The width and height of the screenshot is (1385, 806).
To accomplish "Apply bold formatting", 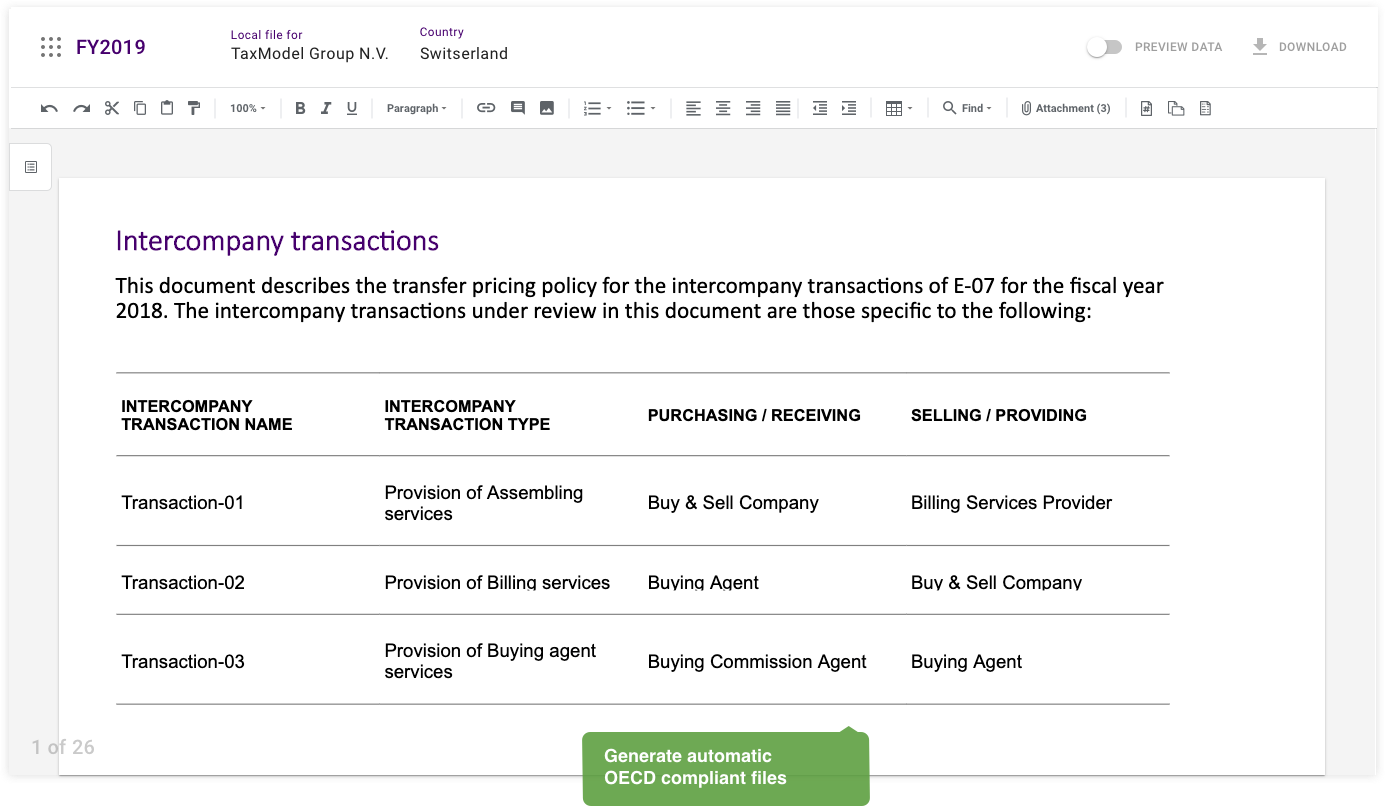I will coord(300,108).
